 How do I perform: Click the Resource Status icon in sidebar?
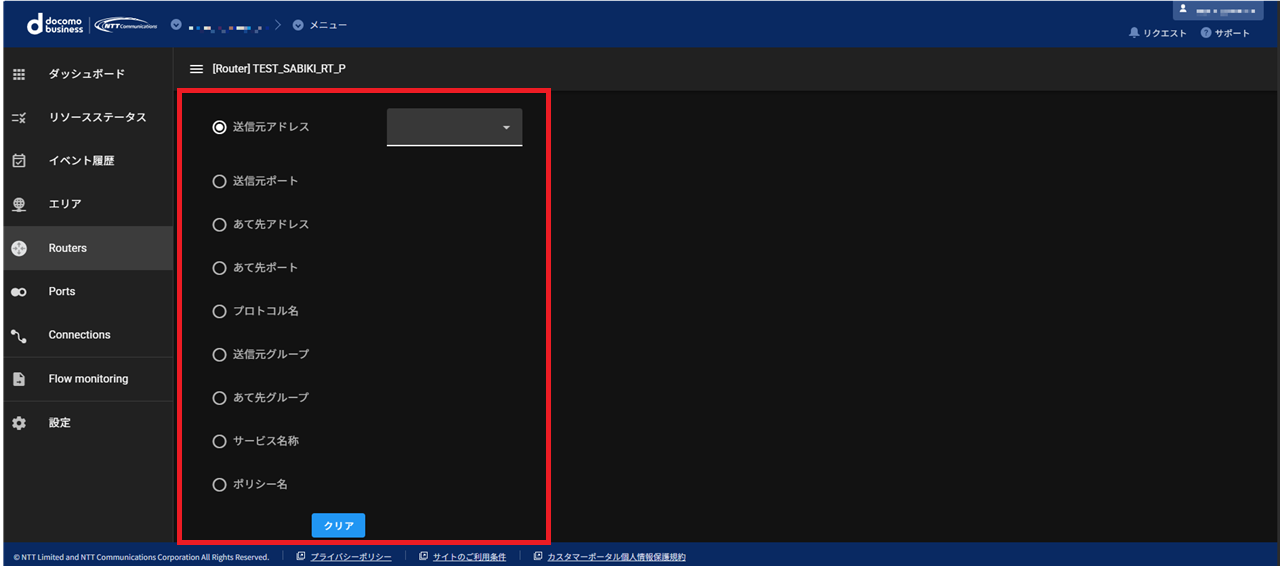pyautogui.click(x=19, y=118)
